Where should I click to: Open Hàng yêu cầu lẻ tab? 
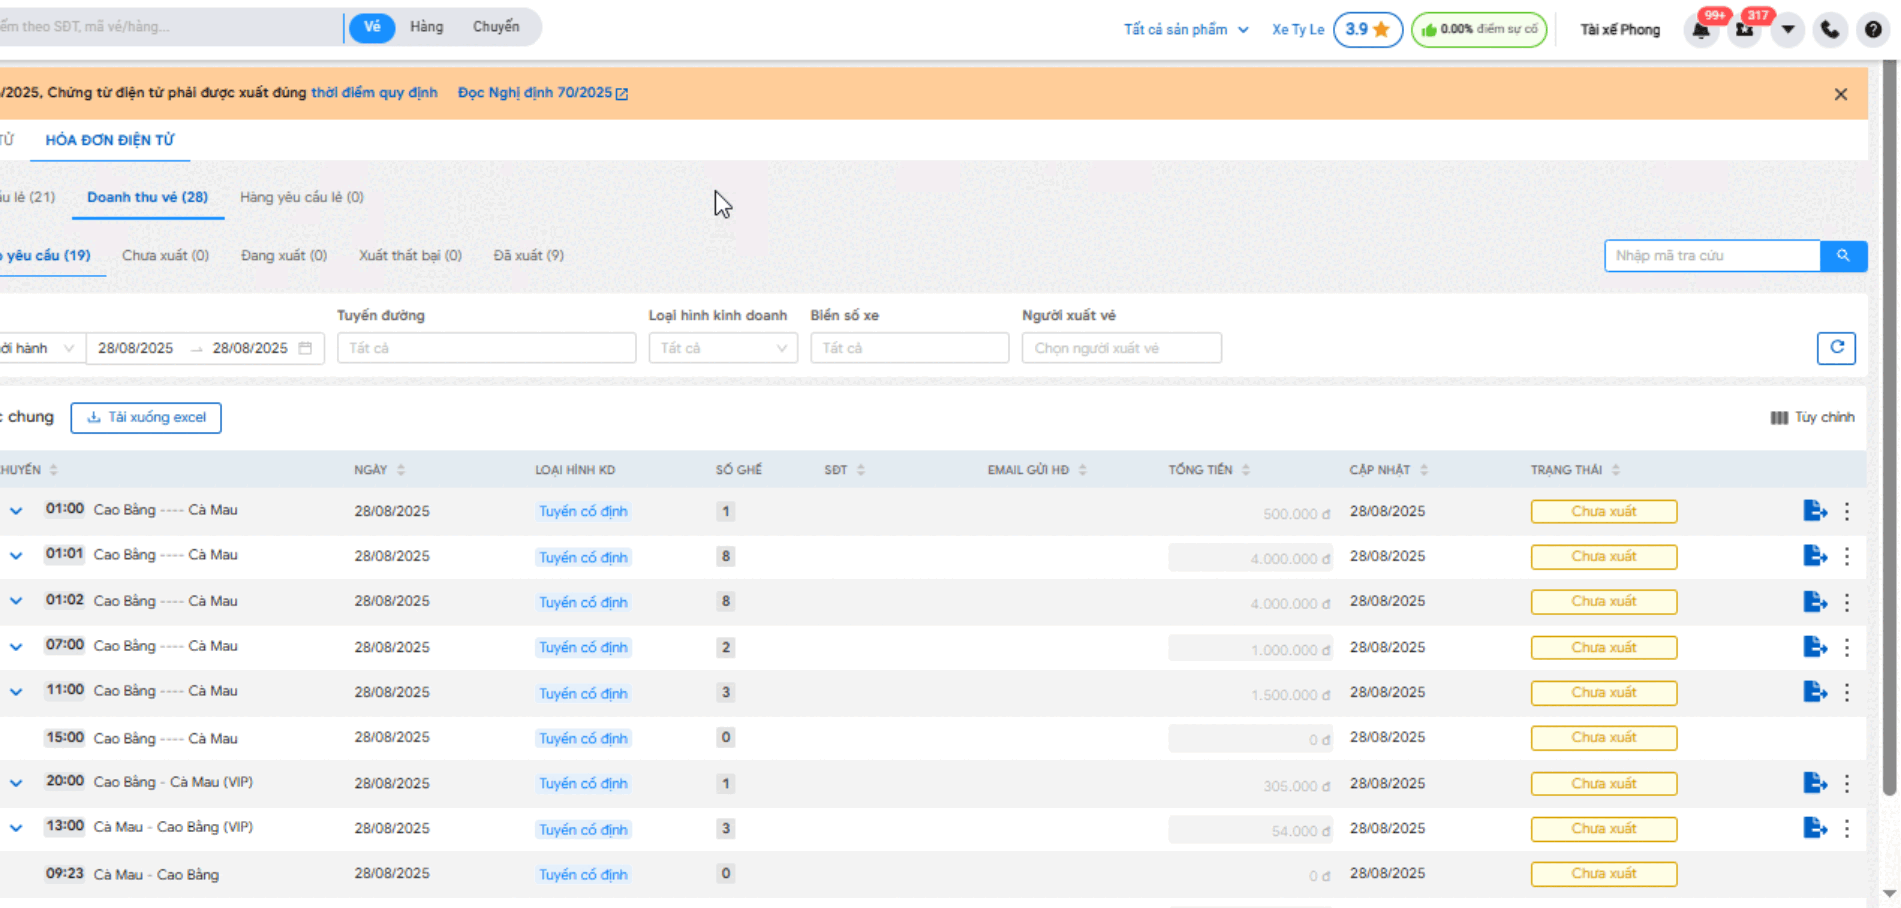click(301, 197)
